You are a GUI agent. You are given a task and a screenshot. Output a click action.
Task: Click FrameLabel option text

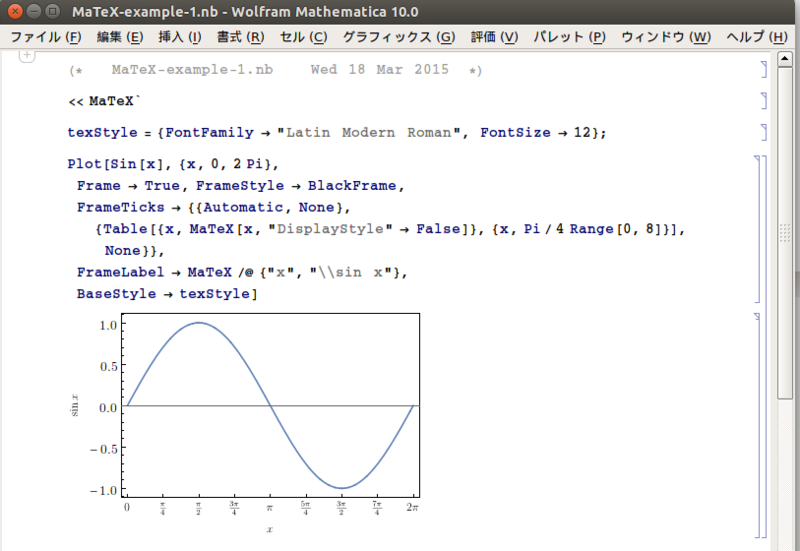coord(121,272)
